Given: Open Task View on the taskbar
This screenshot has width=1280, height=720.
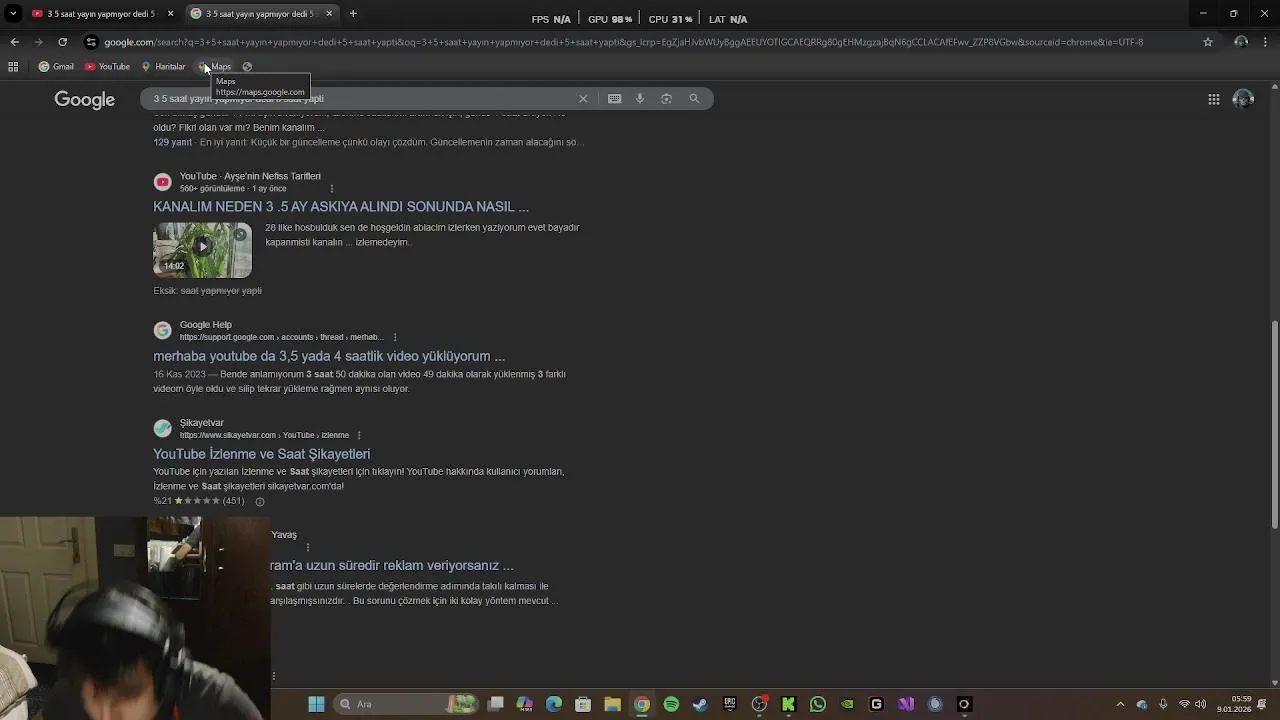Looking at the screenshot, I should pos(495,704).
